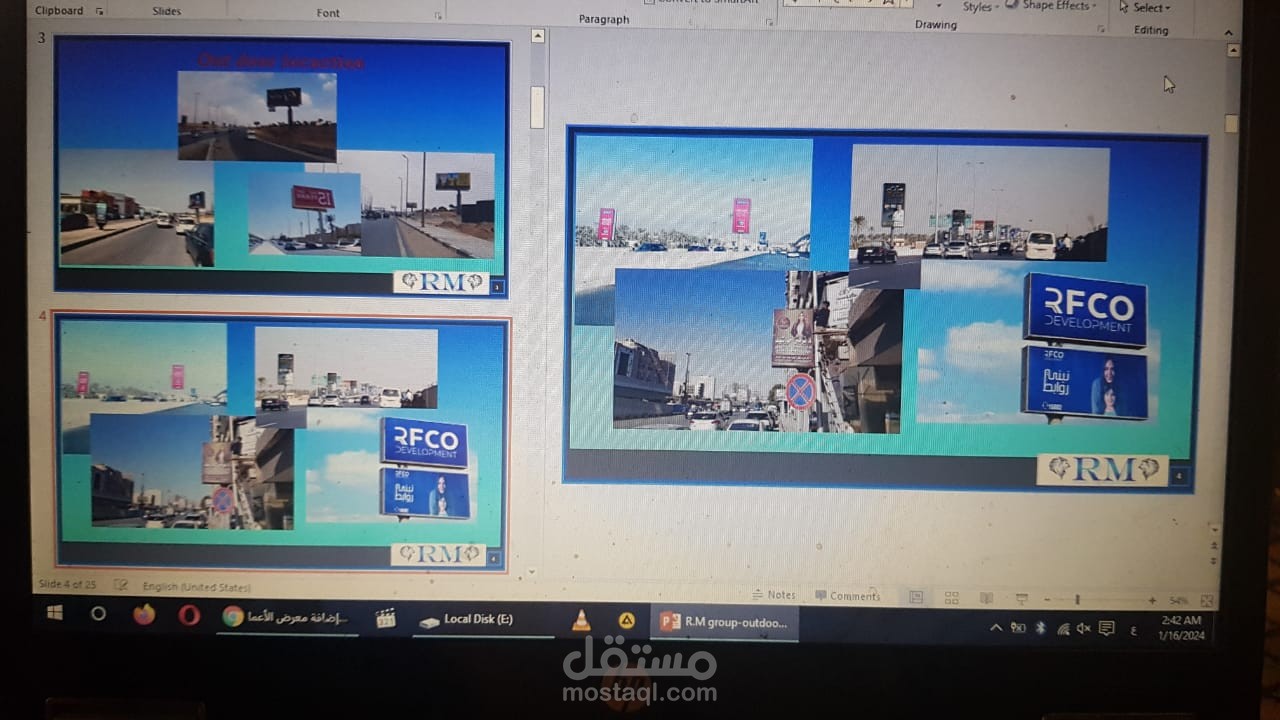Open the Windows Start menu
The image size is (1280, 720).
[x=54, y=612]
